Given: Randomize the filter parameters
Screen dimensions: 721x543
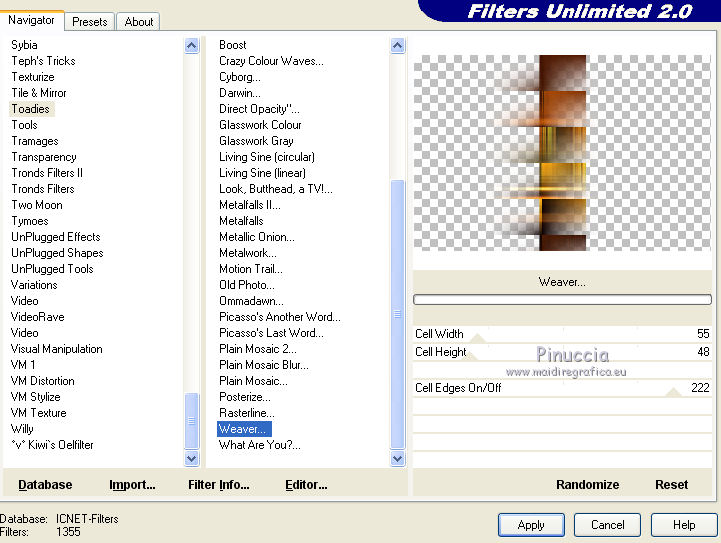Looking at the screenshot, I should [x=587, y=485].
